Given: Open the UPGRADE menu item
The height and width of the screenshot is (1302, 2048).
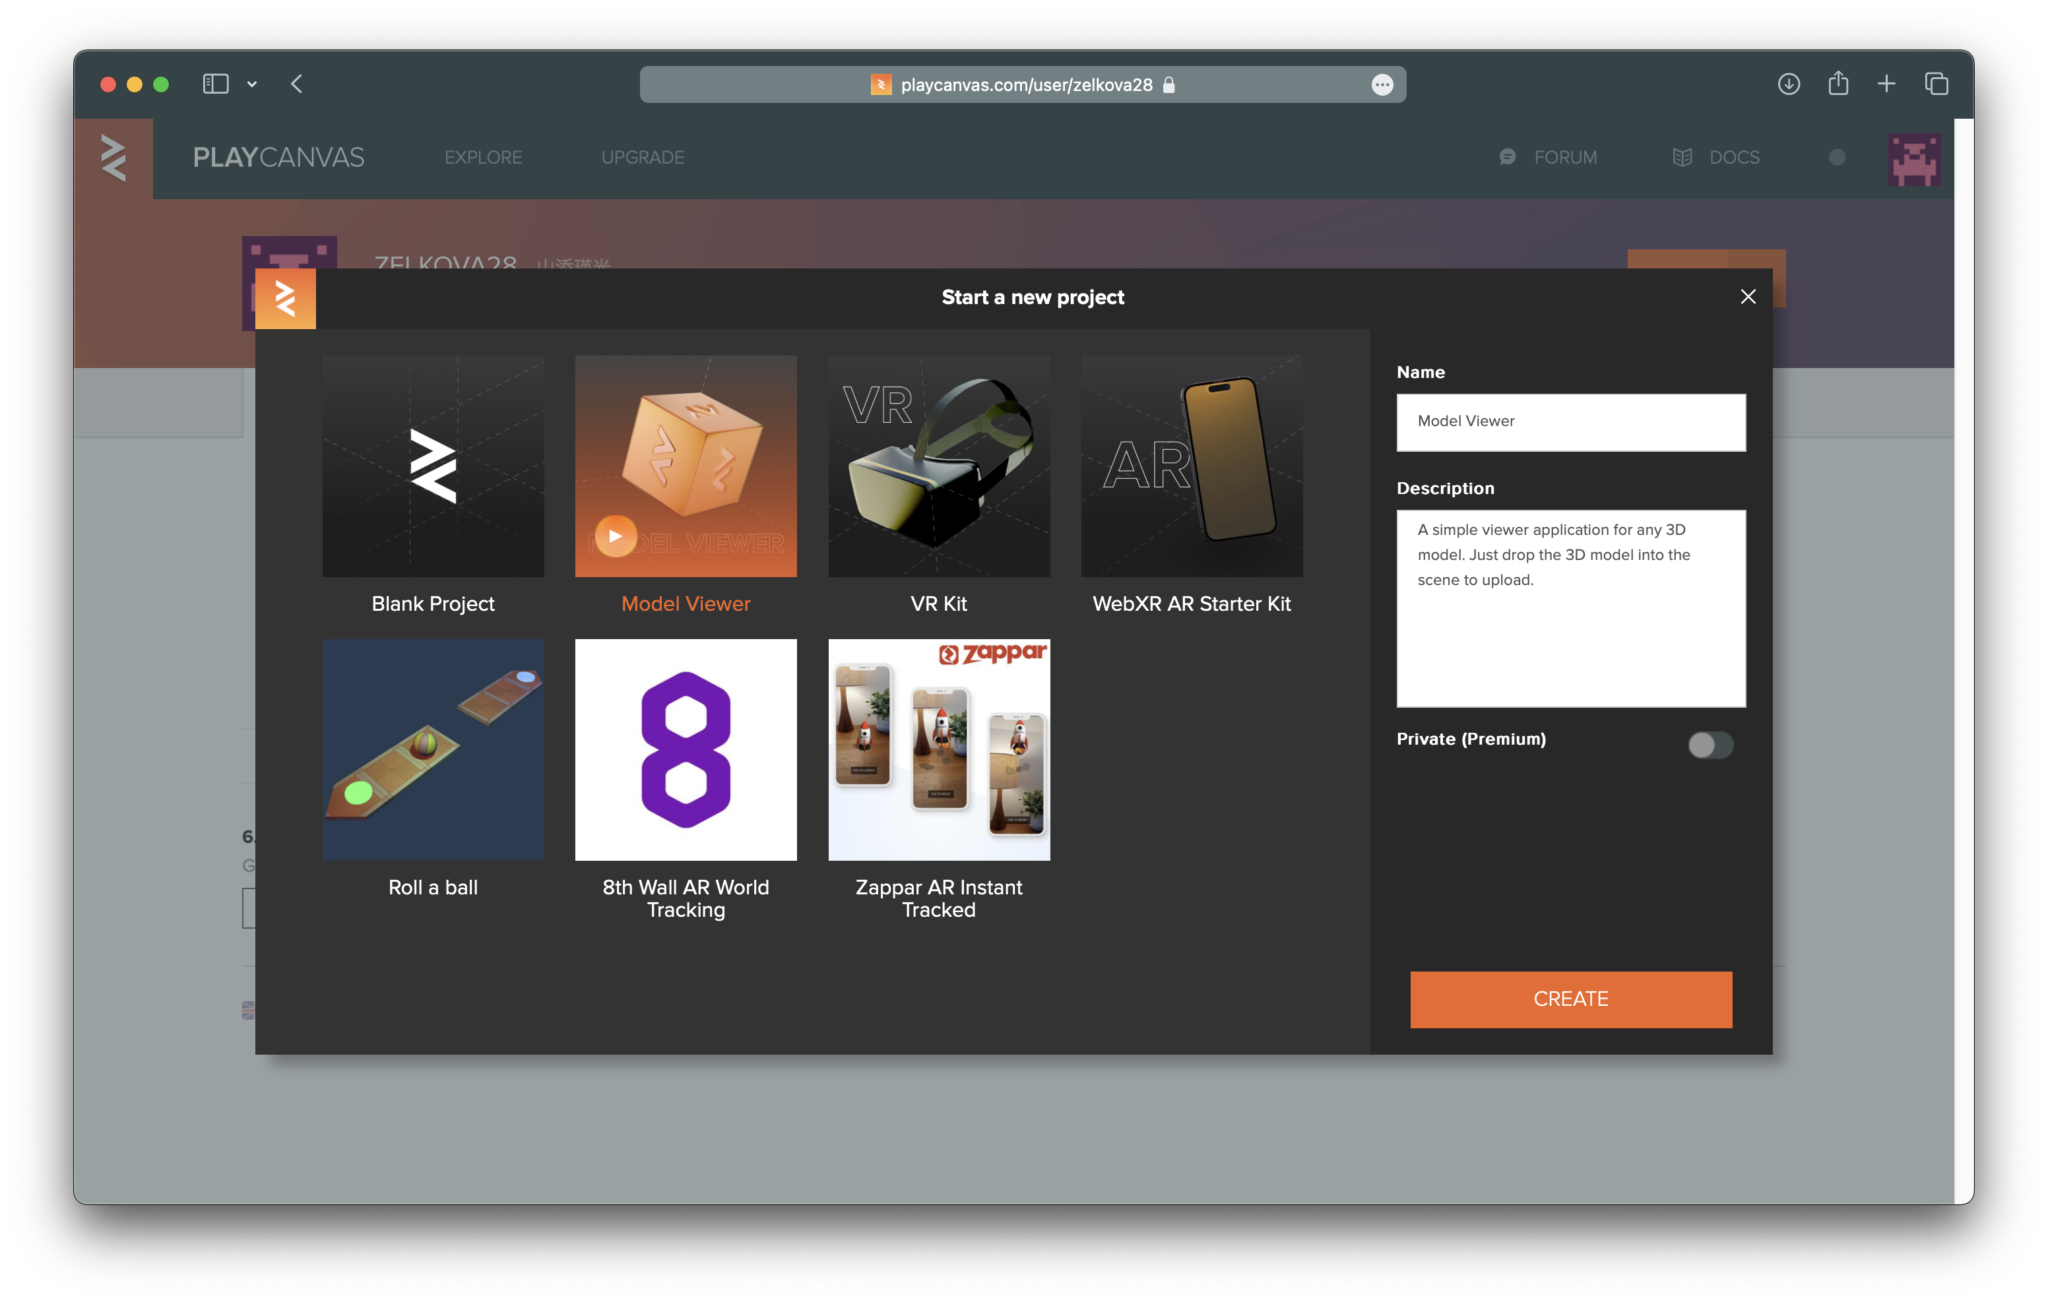Looking at the screenshot, I should 642,158.
